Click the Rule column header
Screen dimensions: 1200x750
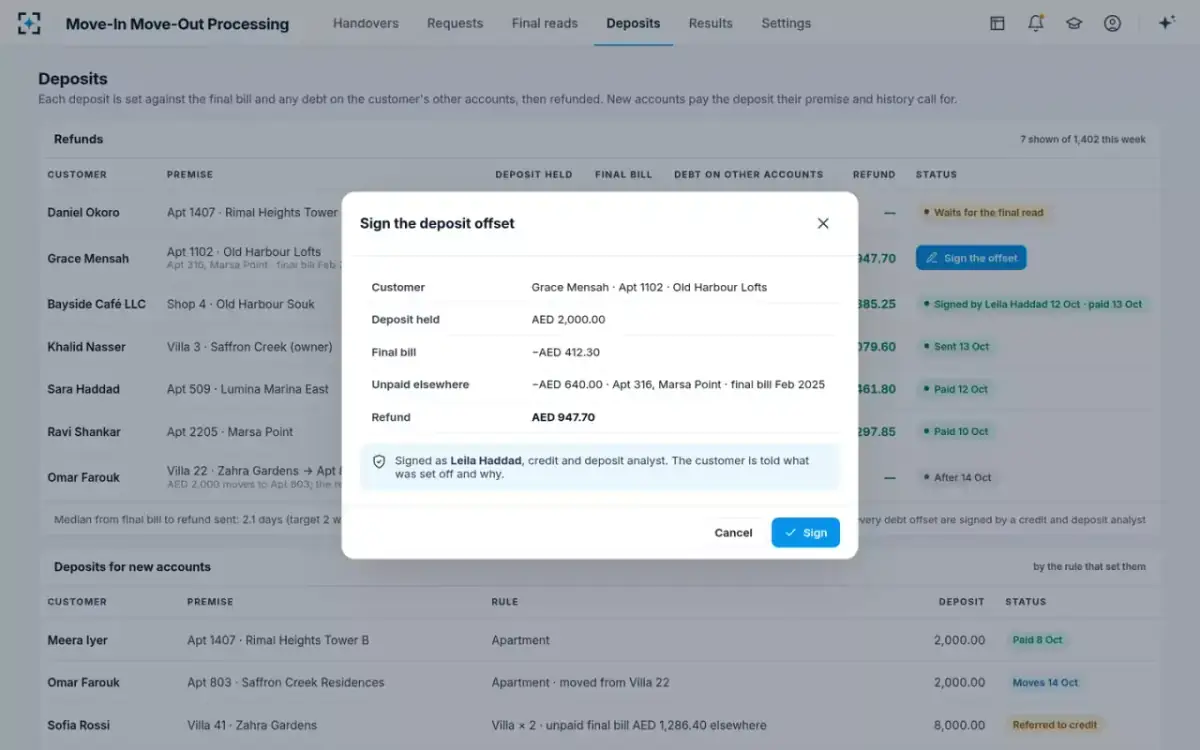pyautogui.click(x=504, y=602)
